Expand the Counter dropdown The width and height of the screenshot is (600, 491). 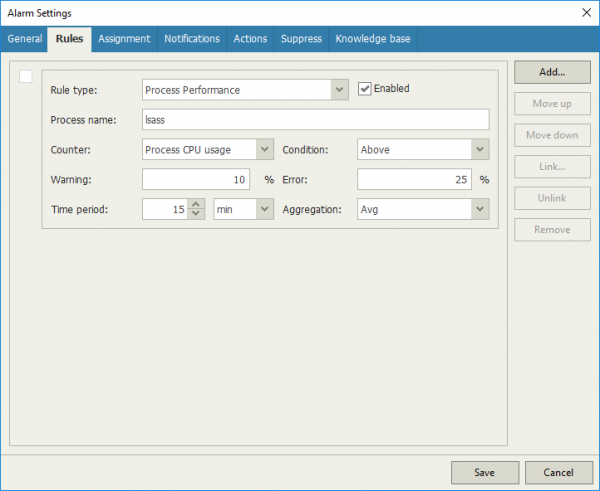click(265, 150)
